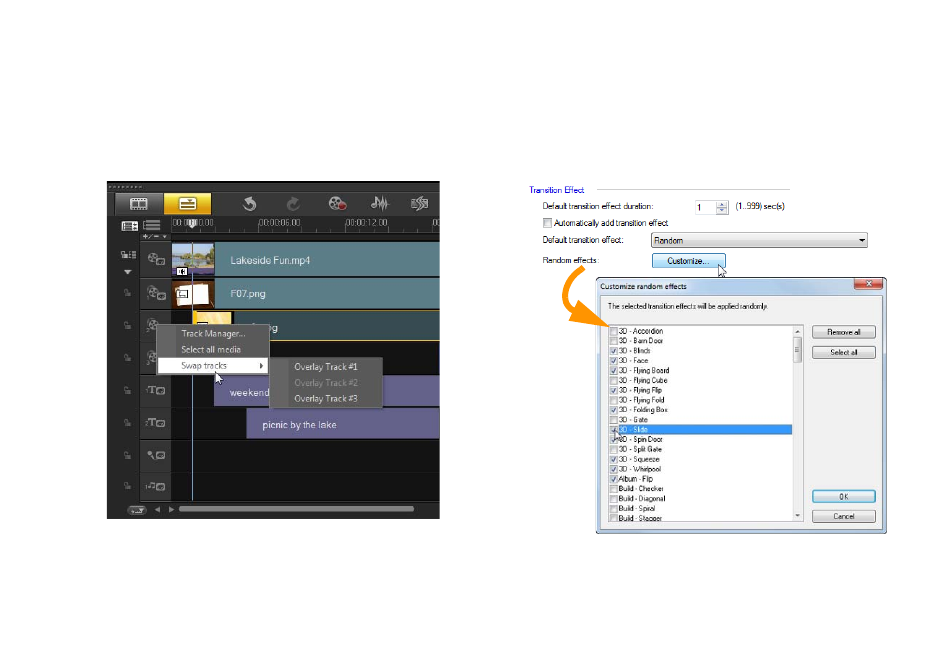
Task: Open the Record/Capture option icon
Action: (337, 204)
